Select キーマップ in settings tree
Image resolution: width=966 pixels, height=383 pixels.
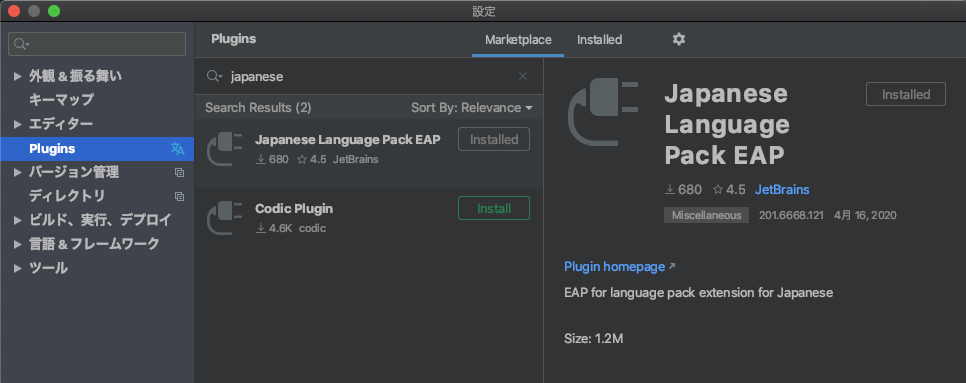[62, 100]
